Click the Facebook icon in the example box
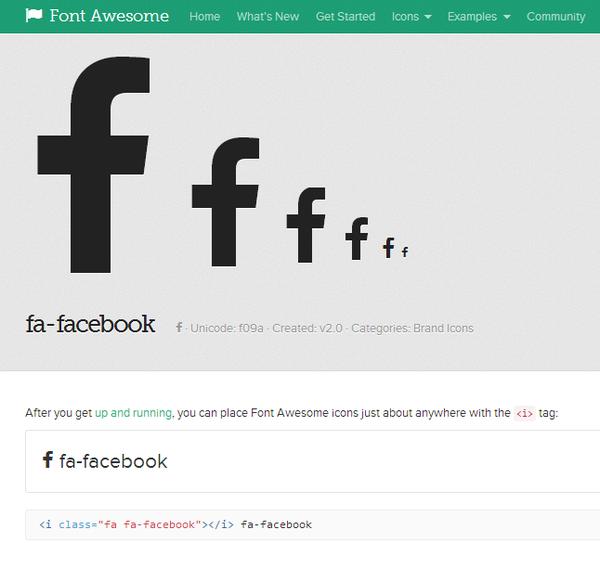The width and height of the screenshot is (600, 569). pyautogui.click(x=47, y=460)
